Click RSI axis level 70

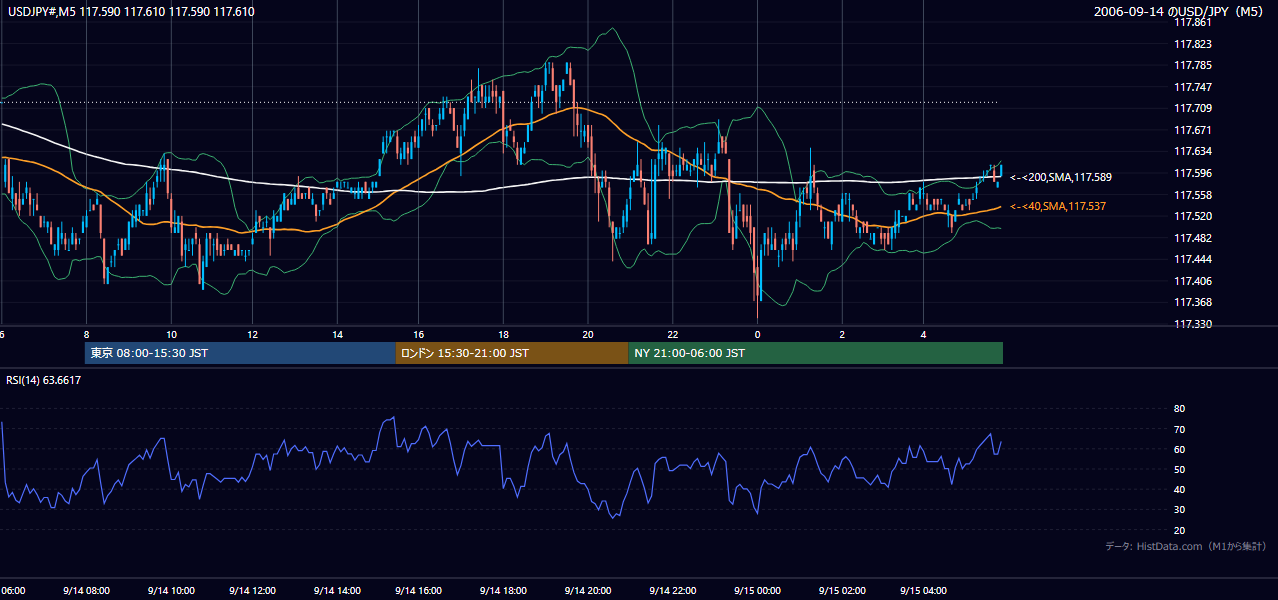(1179, 429)
